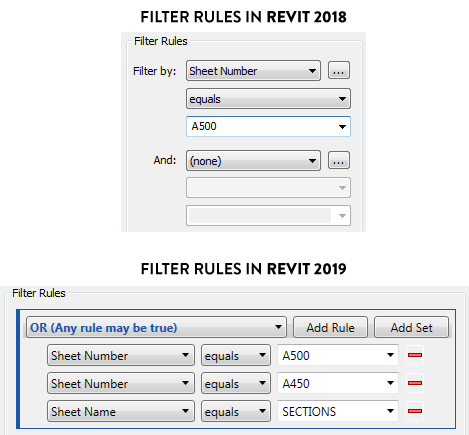Open the SECTIONS value dropdown
Image resolution: width=469 pixels, height=435 pixels.
(x=338, y=411)
